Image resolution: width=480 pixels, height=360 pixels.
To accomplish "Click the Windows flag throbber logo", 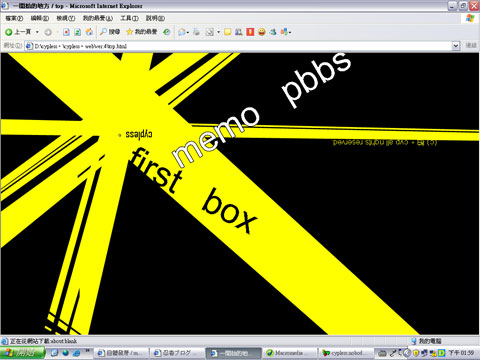I will point(470,18).
